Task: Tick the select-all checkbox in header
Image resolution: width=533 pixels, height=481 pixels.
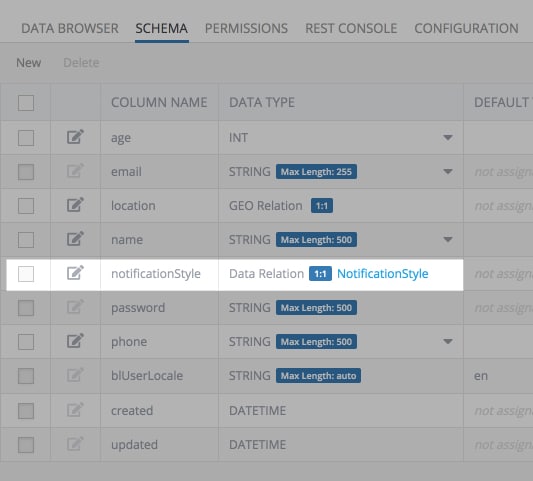Action: 26,103
